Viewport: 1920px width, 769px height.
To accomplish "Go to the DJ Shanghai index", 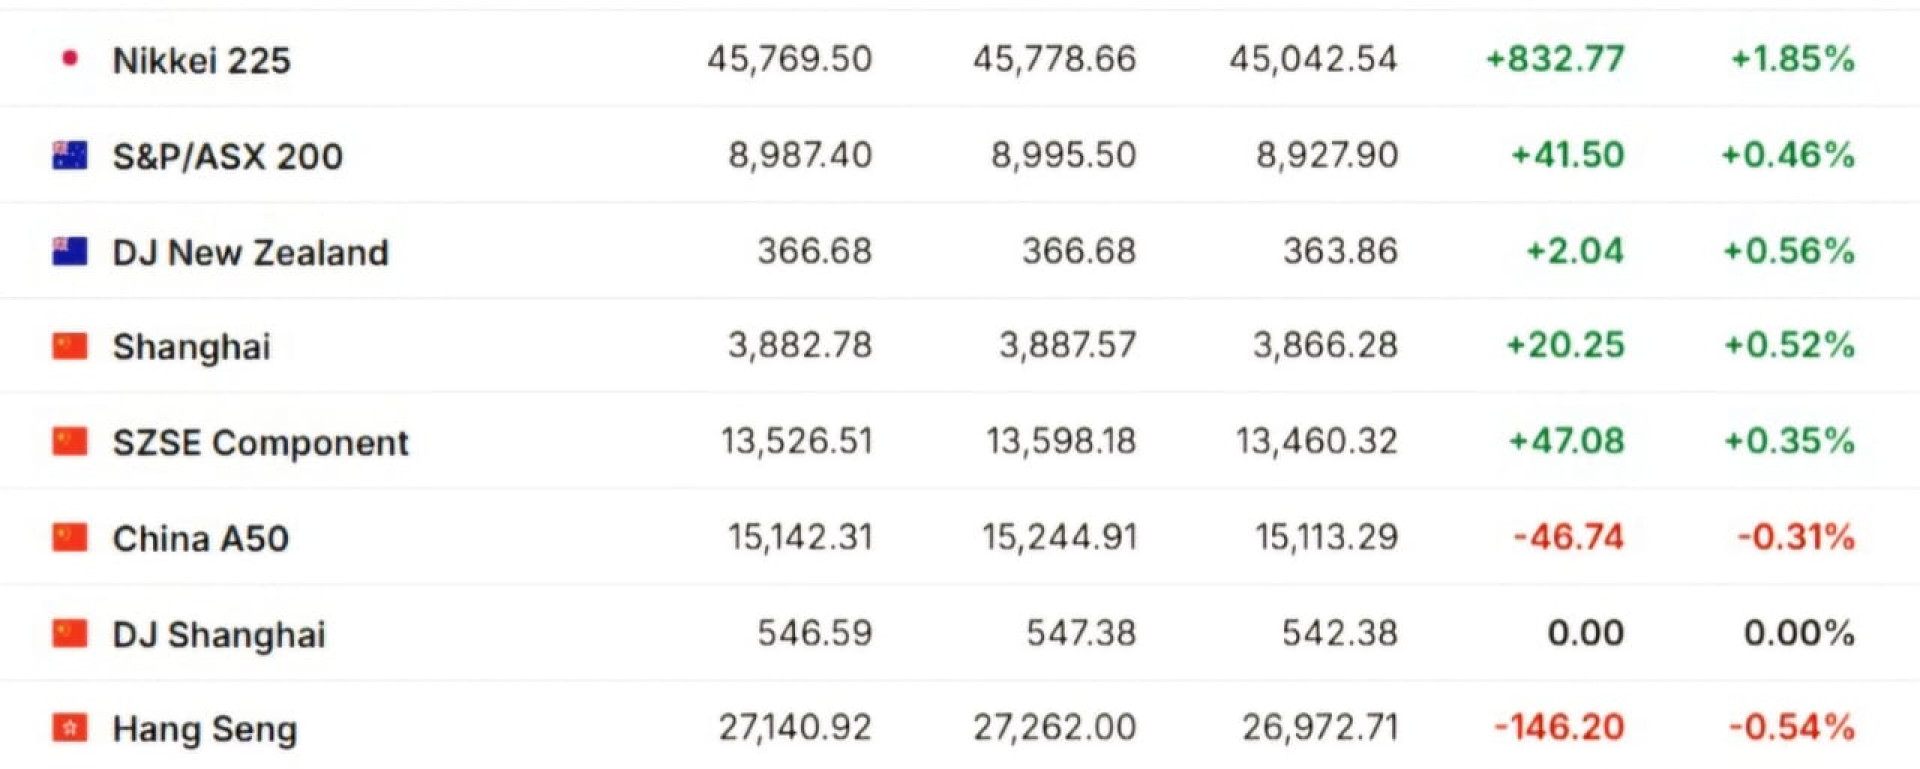I will (x=219, y=634).
